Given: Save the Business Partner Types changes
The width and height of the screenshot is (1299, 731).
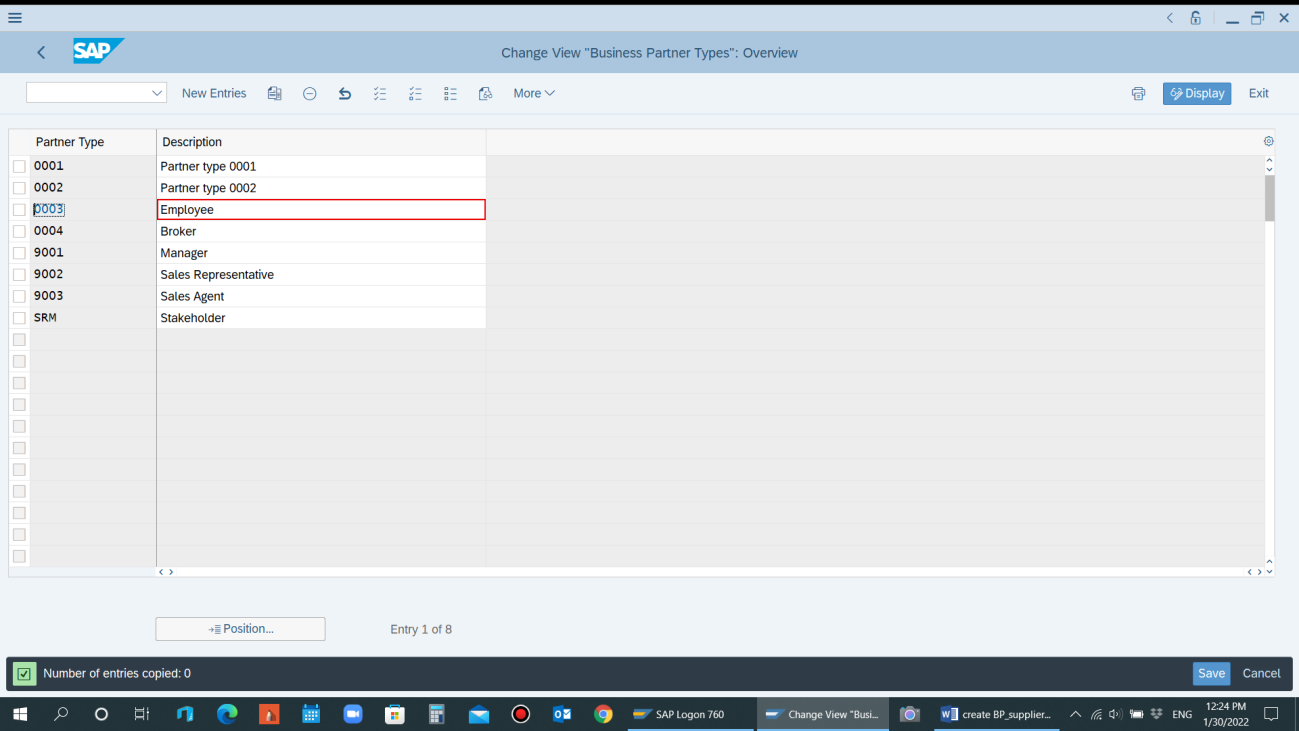Looking at the screenshot, I should tap(1211, 673).
